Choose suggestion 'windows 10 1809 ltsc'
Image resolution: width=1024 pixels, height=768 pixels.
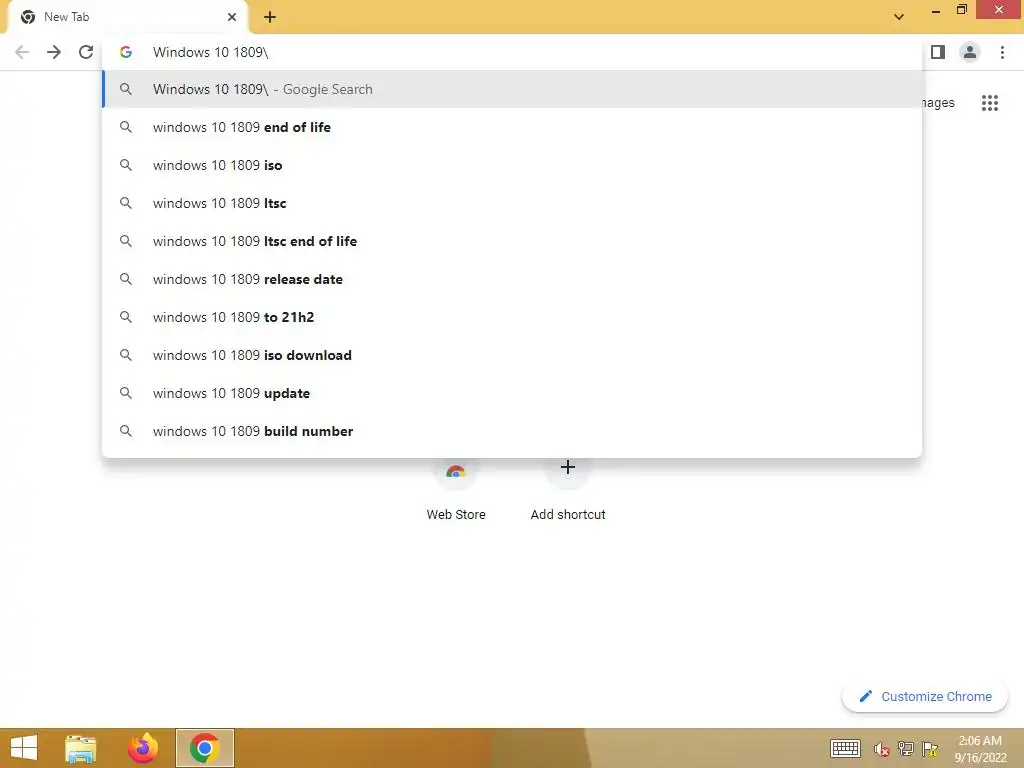tap(512, 203)
